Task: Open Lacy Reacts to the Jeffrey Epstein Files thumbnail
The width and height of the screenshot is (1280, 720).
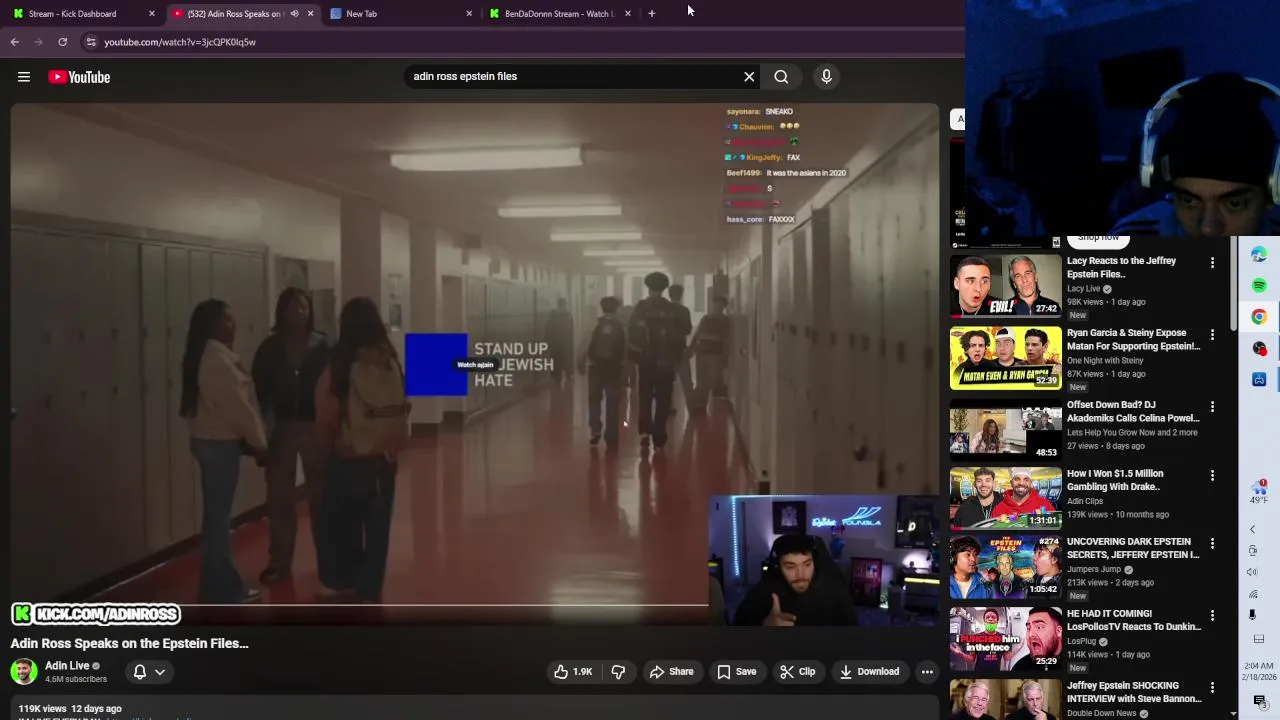Action: click(1005, 285)
